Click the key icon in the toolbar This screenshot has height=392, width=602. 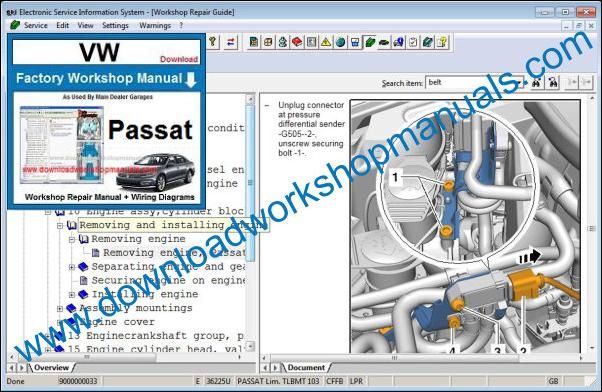pos(213,42)
